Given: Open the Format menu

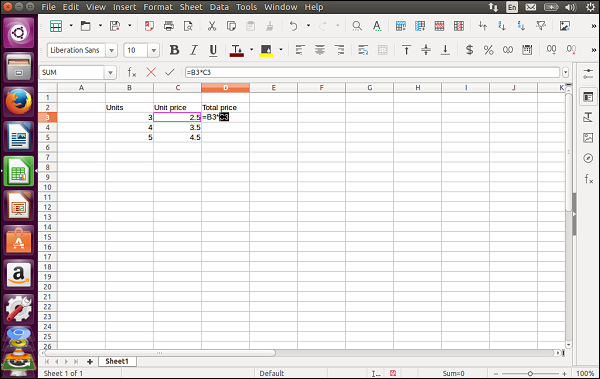Looking at the screenshot, I should point(158,7).
